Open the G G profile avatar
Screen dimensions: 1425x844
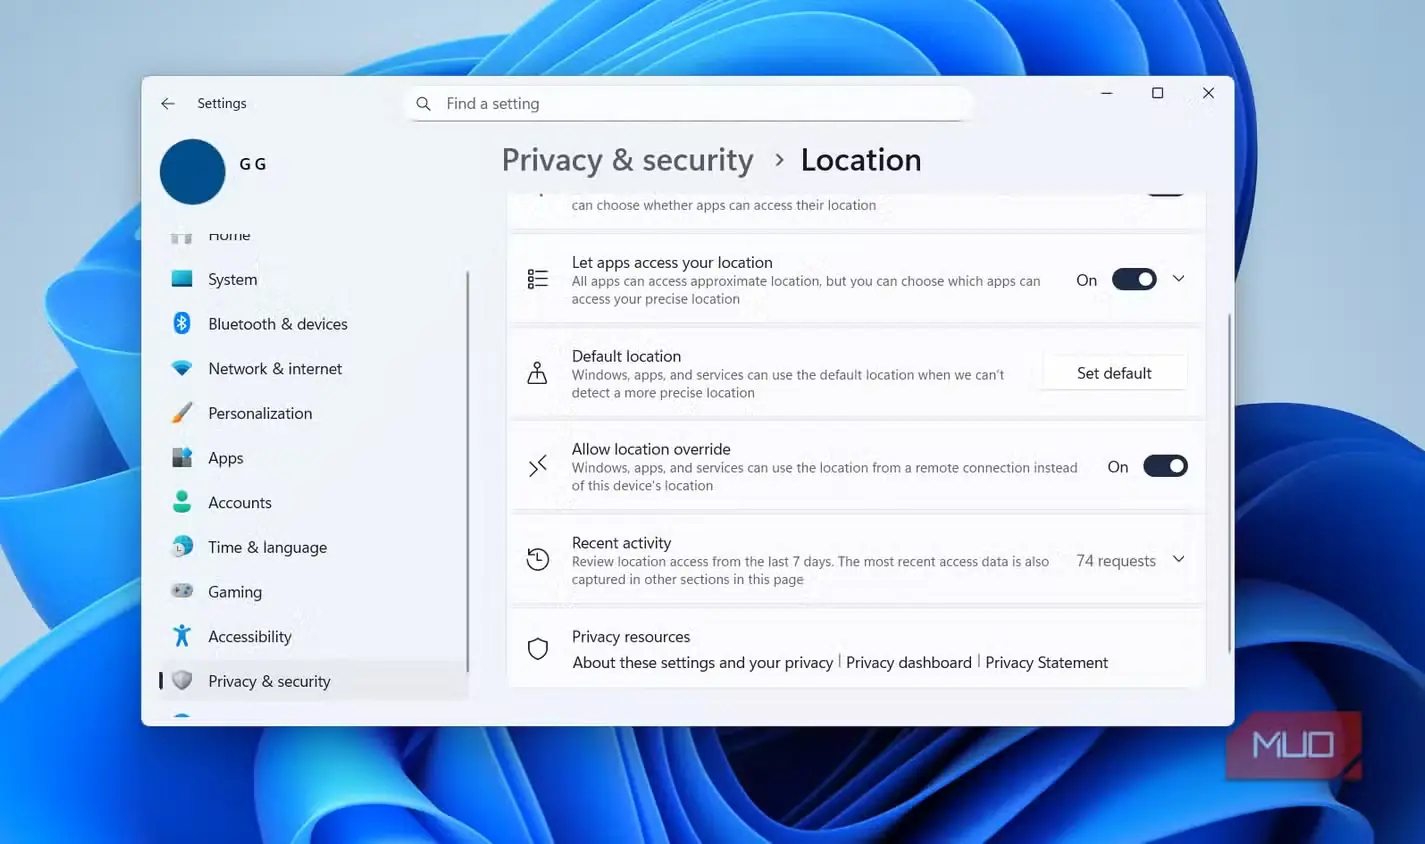192,172
